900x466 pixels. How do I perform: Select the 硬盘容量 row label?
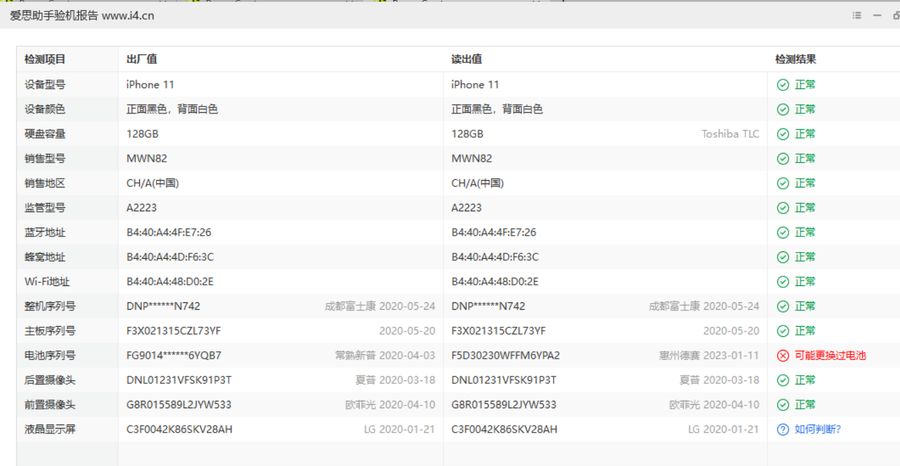[45, 134]
